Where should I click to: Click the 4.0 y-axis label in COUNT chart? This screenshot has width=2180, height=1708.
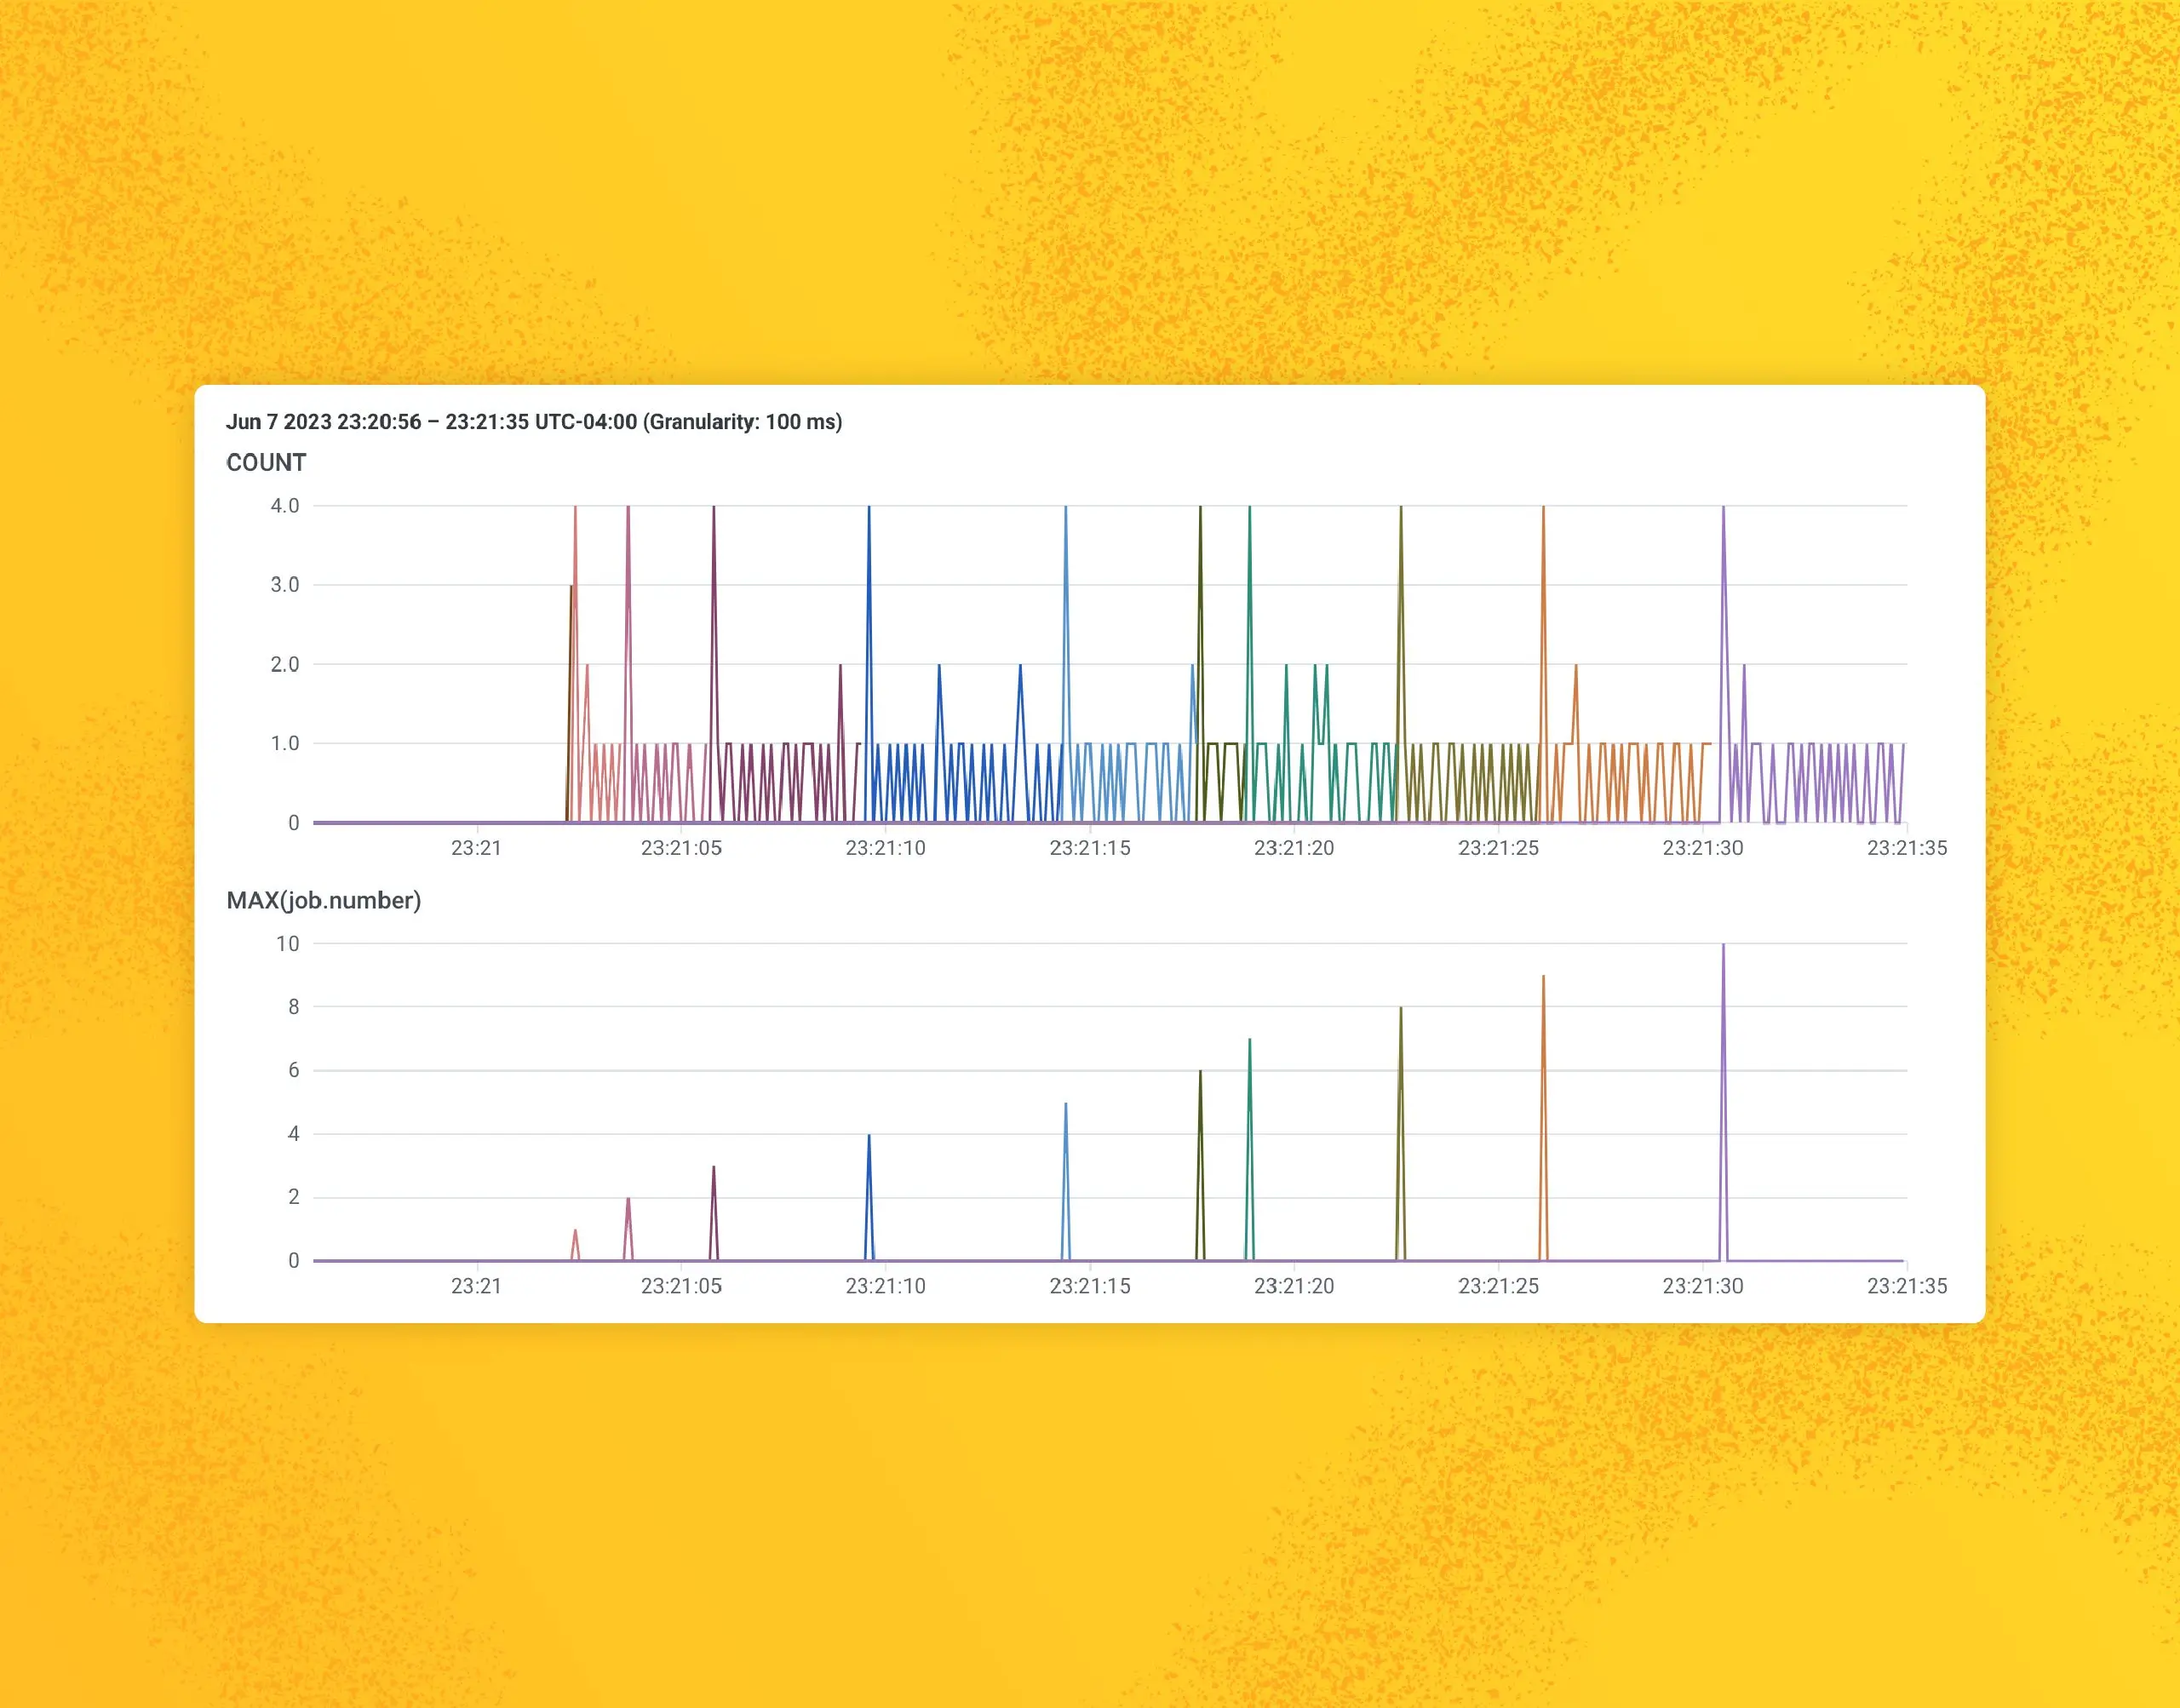tap(285, 506)
